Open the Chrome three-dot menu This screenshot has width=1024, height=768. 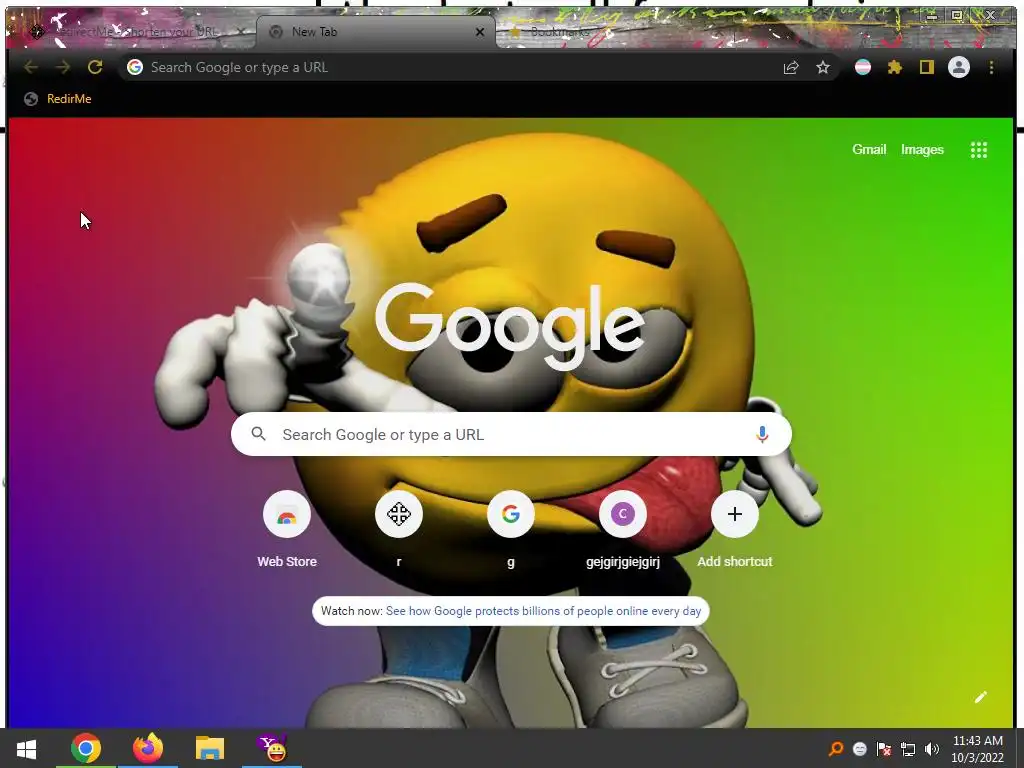pyautogui.click(x=991, y=67)
